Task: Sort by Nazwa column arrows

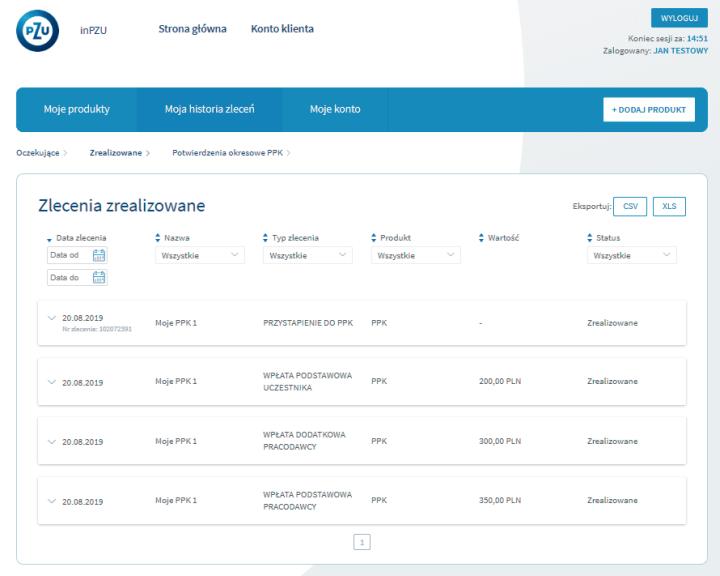Action: [157, 237]
